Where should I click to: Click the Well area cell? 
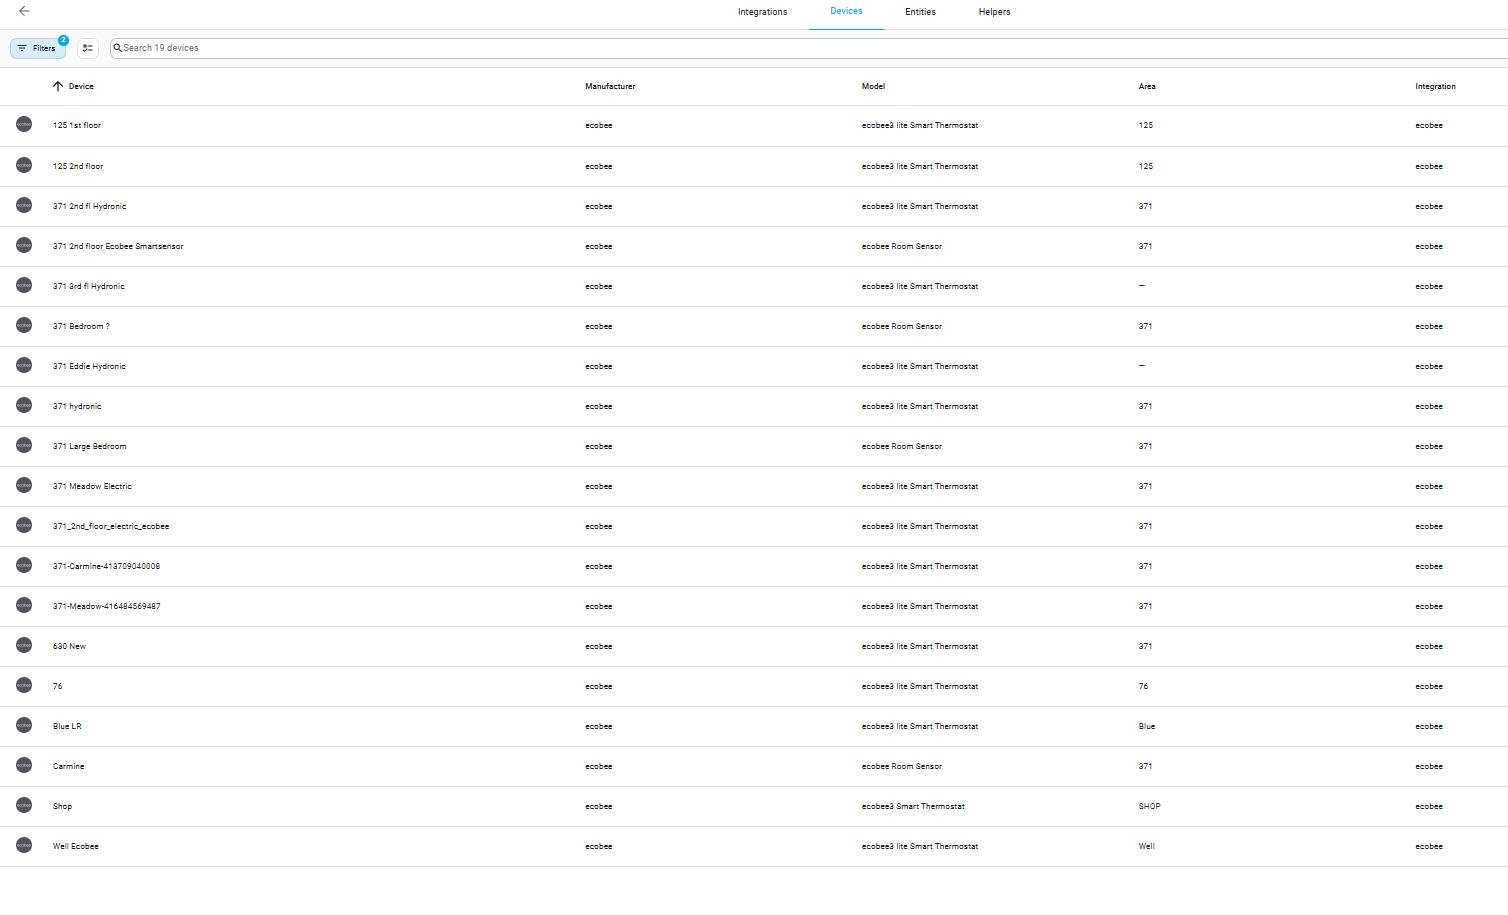point(1146,846)
